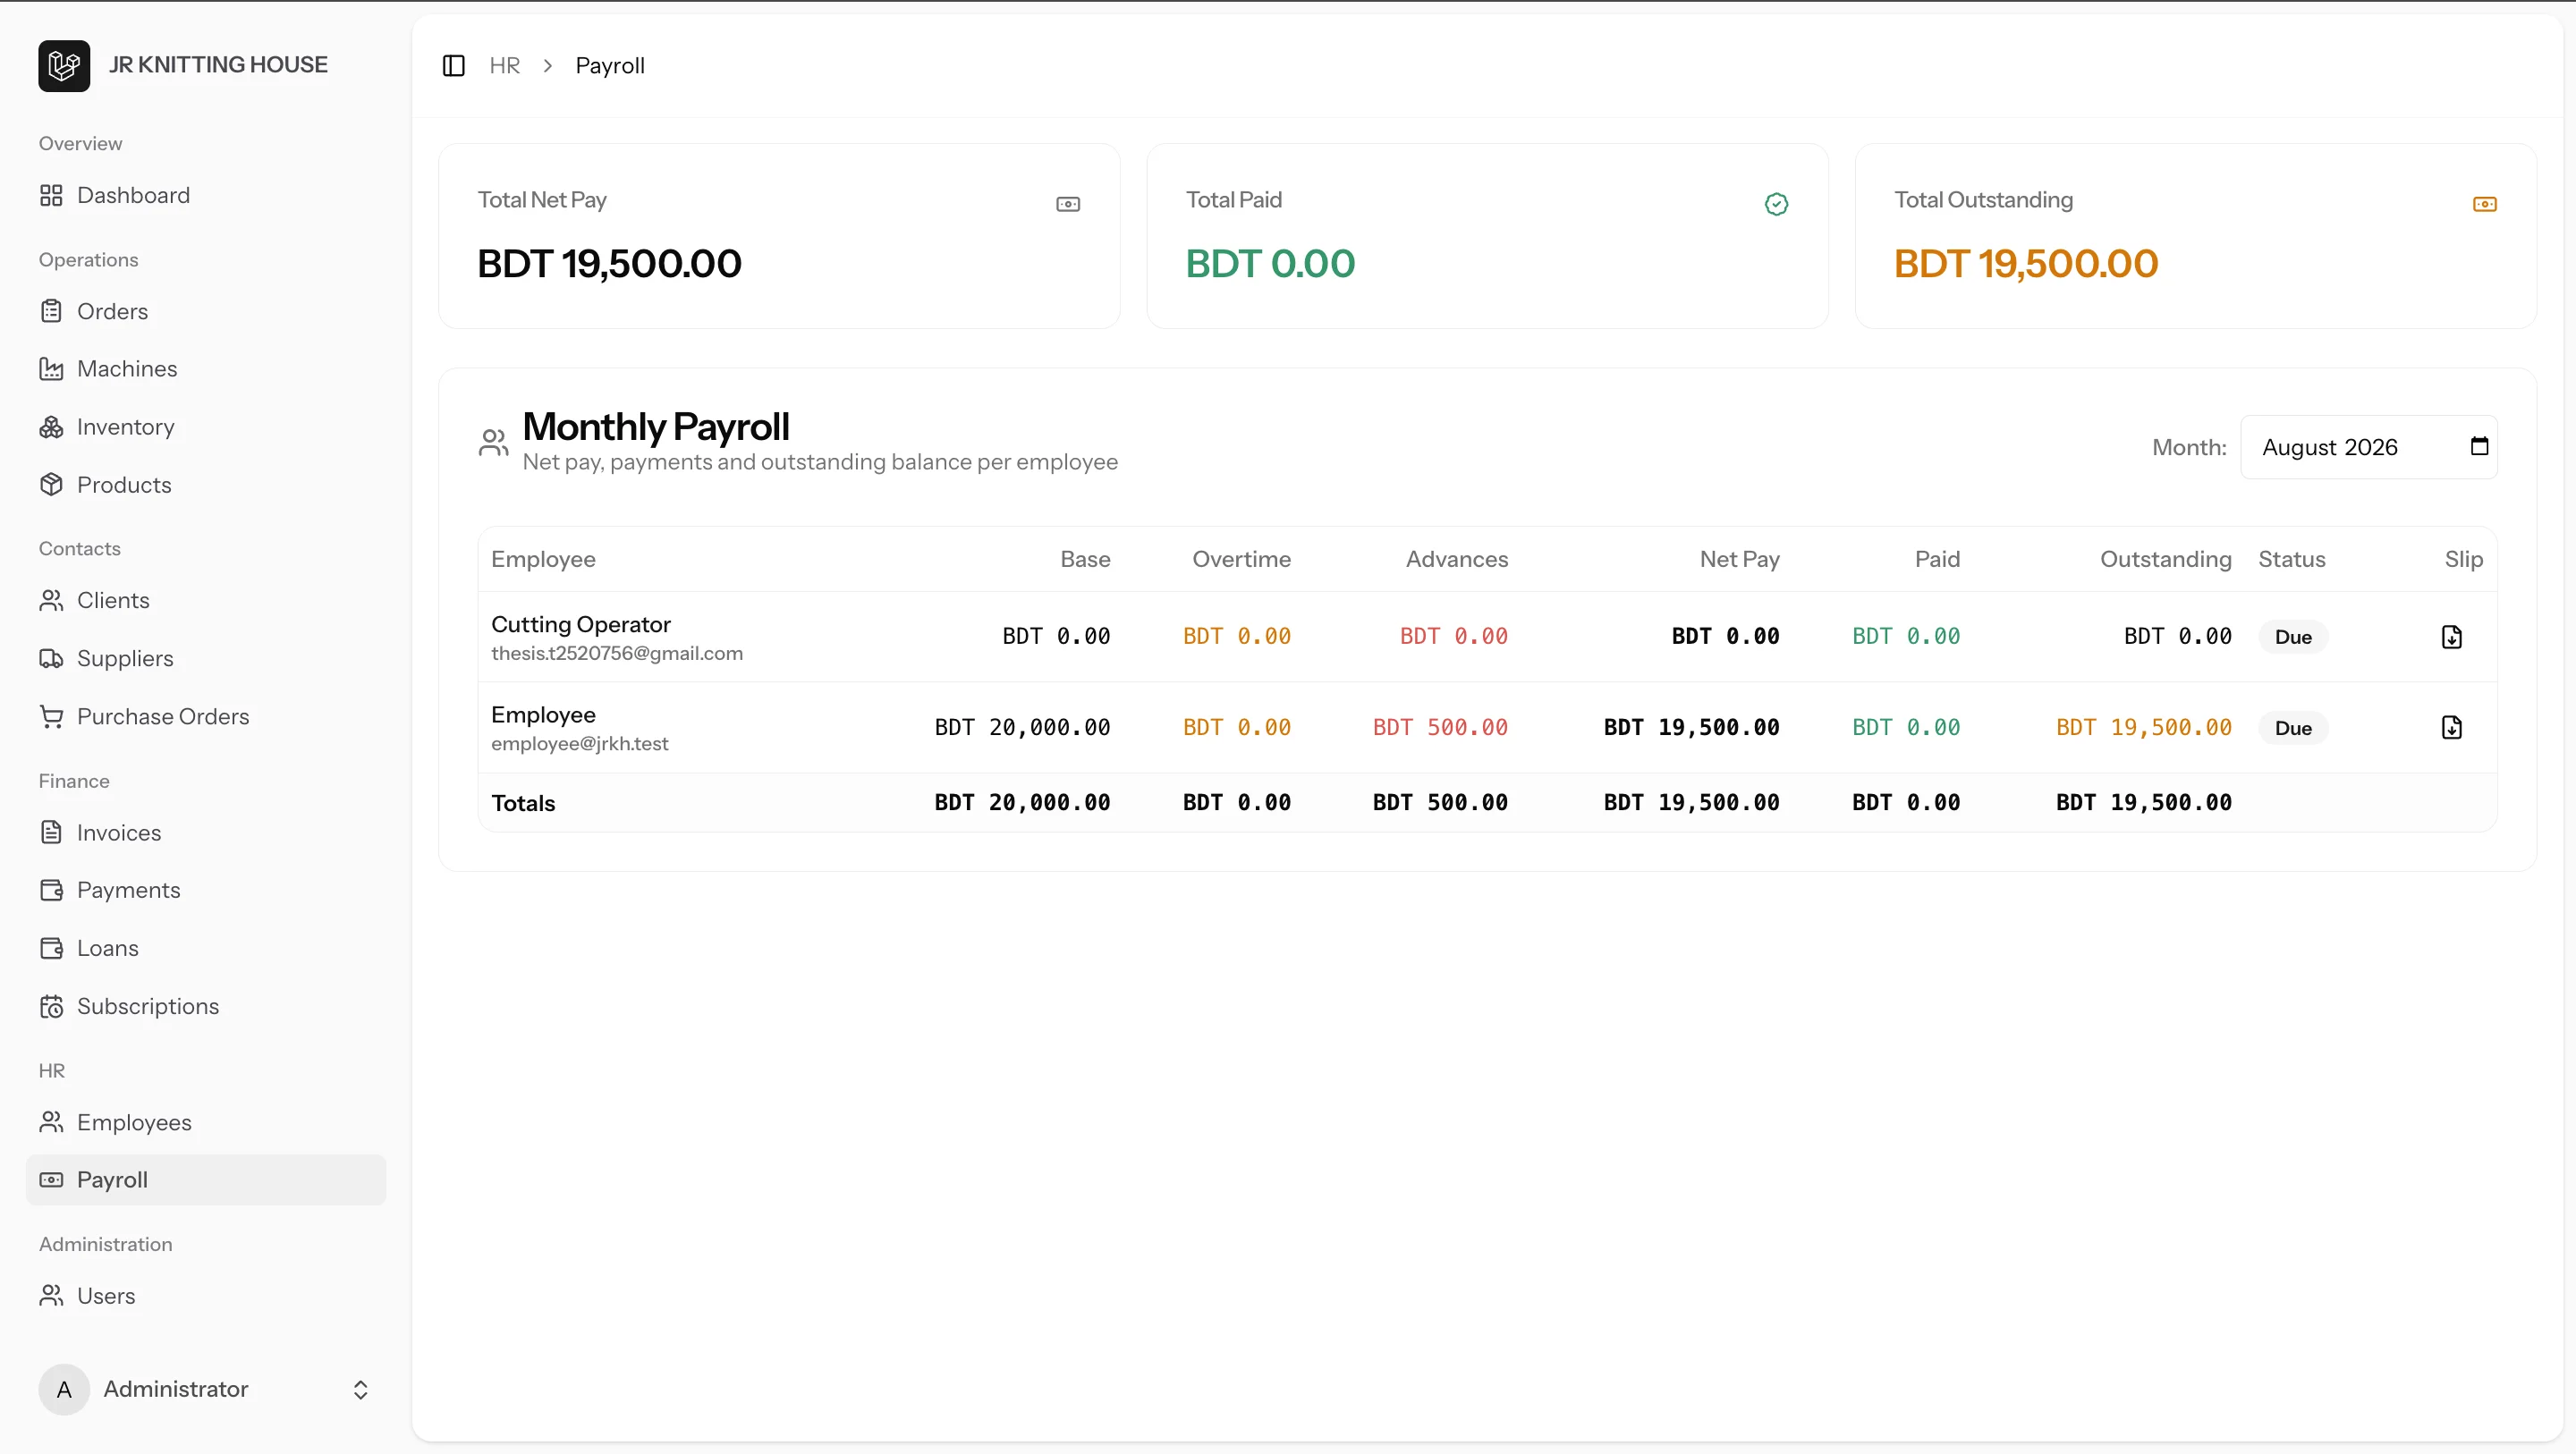The width and height of the screenshot is (2576, 1454).
Task: Click the Due badge in Cutting Operator row
Action: [2293, 637]
